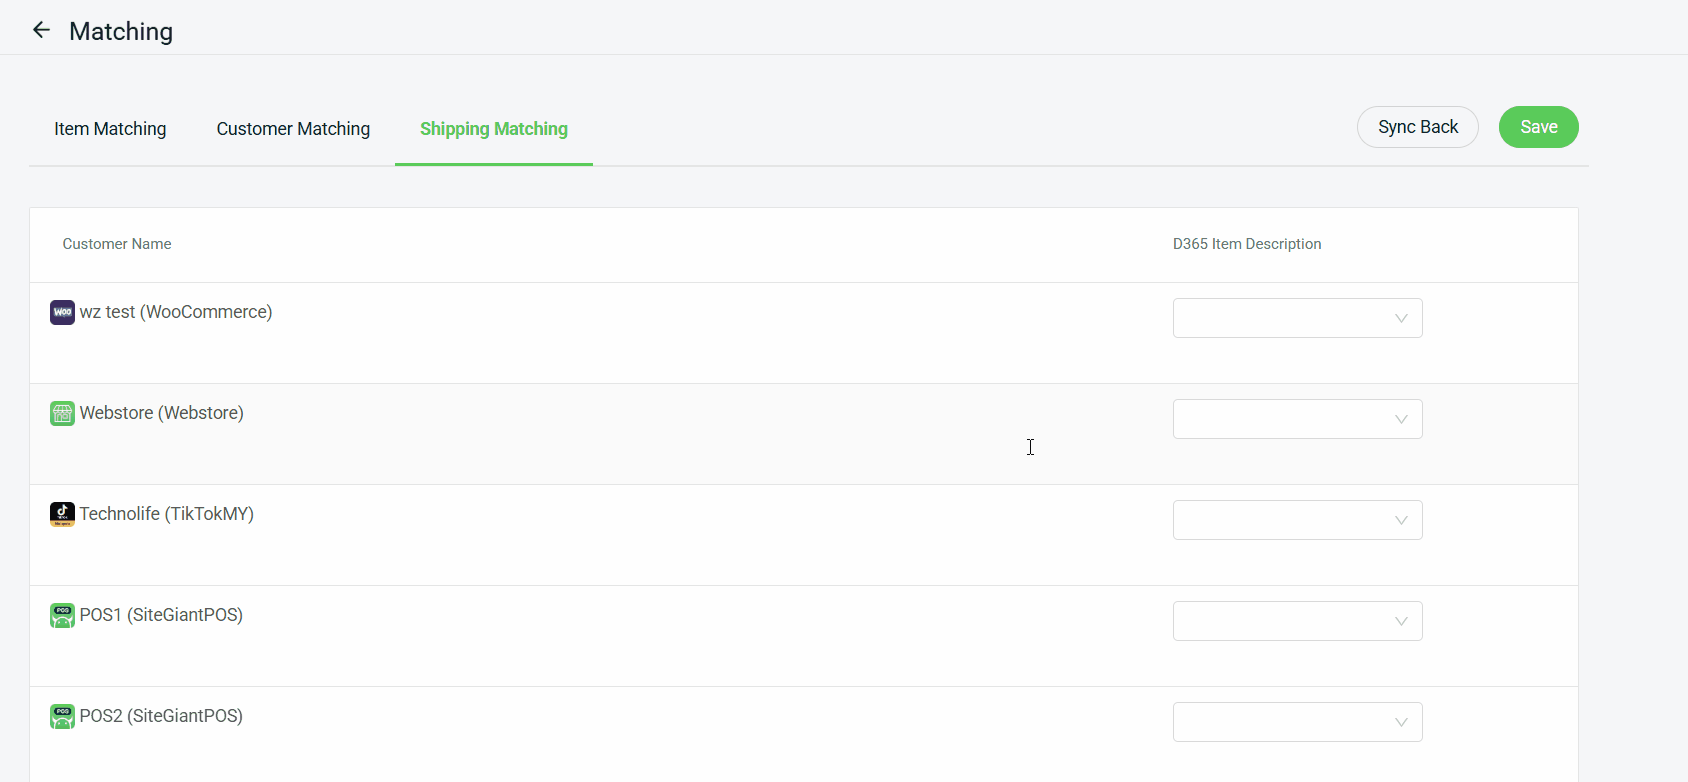Click the green Webstore shop icon
Screen dimensions: 1688x782
pyautogui.click(x=62, y=414)
